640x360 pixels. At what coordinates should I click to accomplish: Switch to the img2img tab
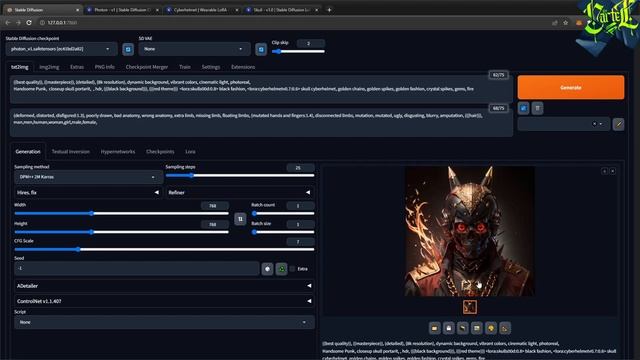coord(49,67)
